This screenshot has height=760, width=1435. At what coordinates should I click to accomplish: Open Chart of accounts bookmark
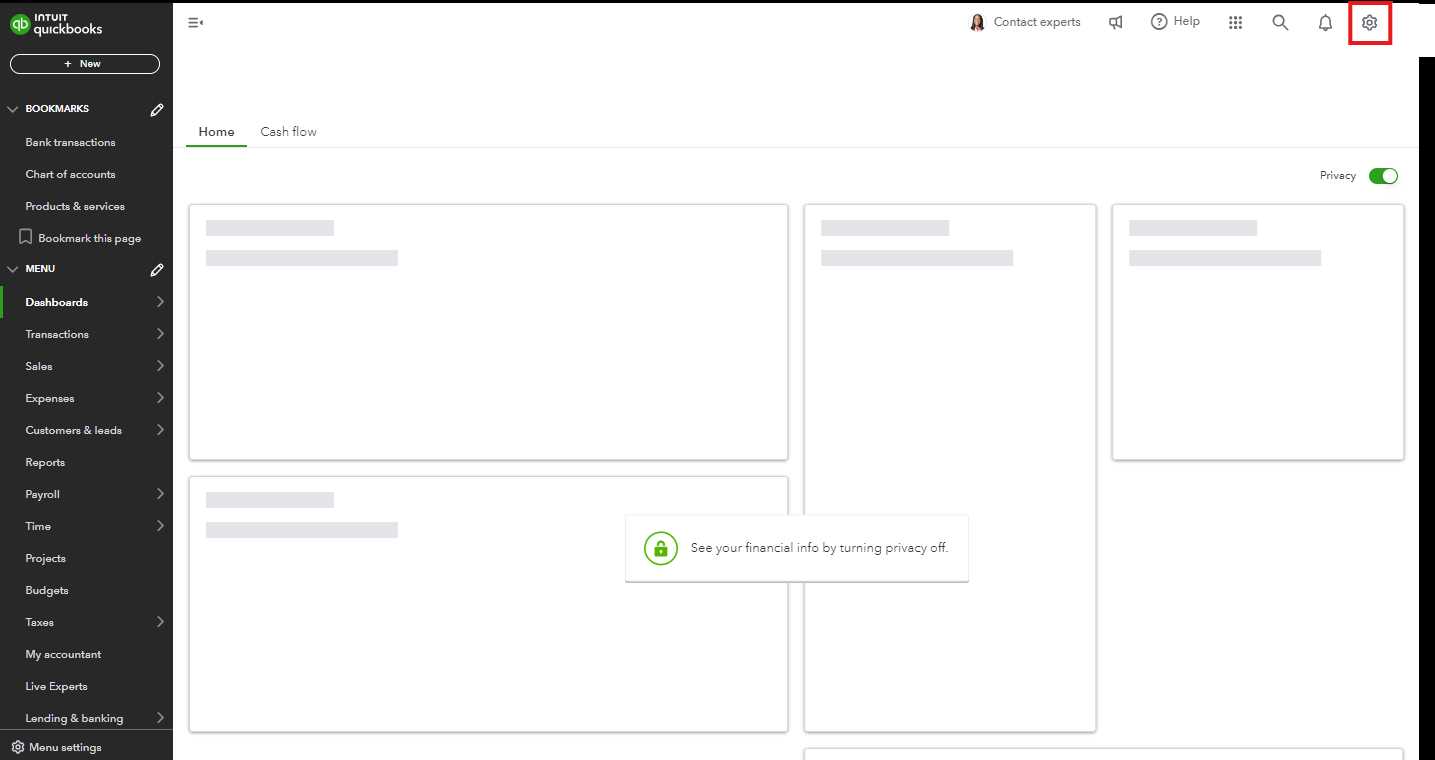click(70, 174)
